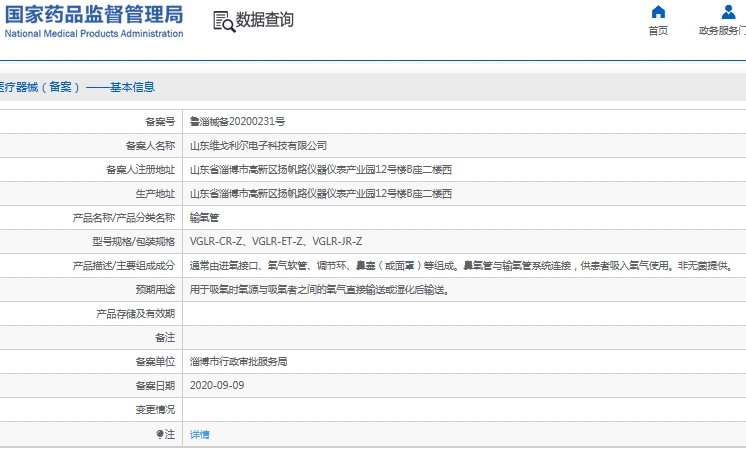Click the 备案号 row label

point(160,122)
